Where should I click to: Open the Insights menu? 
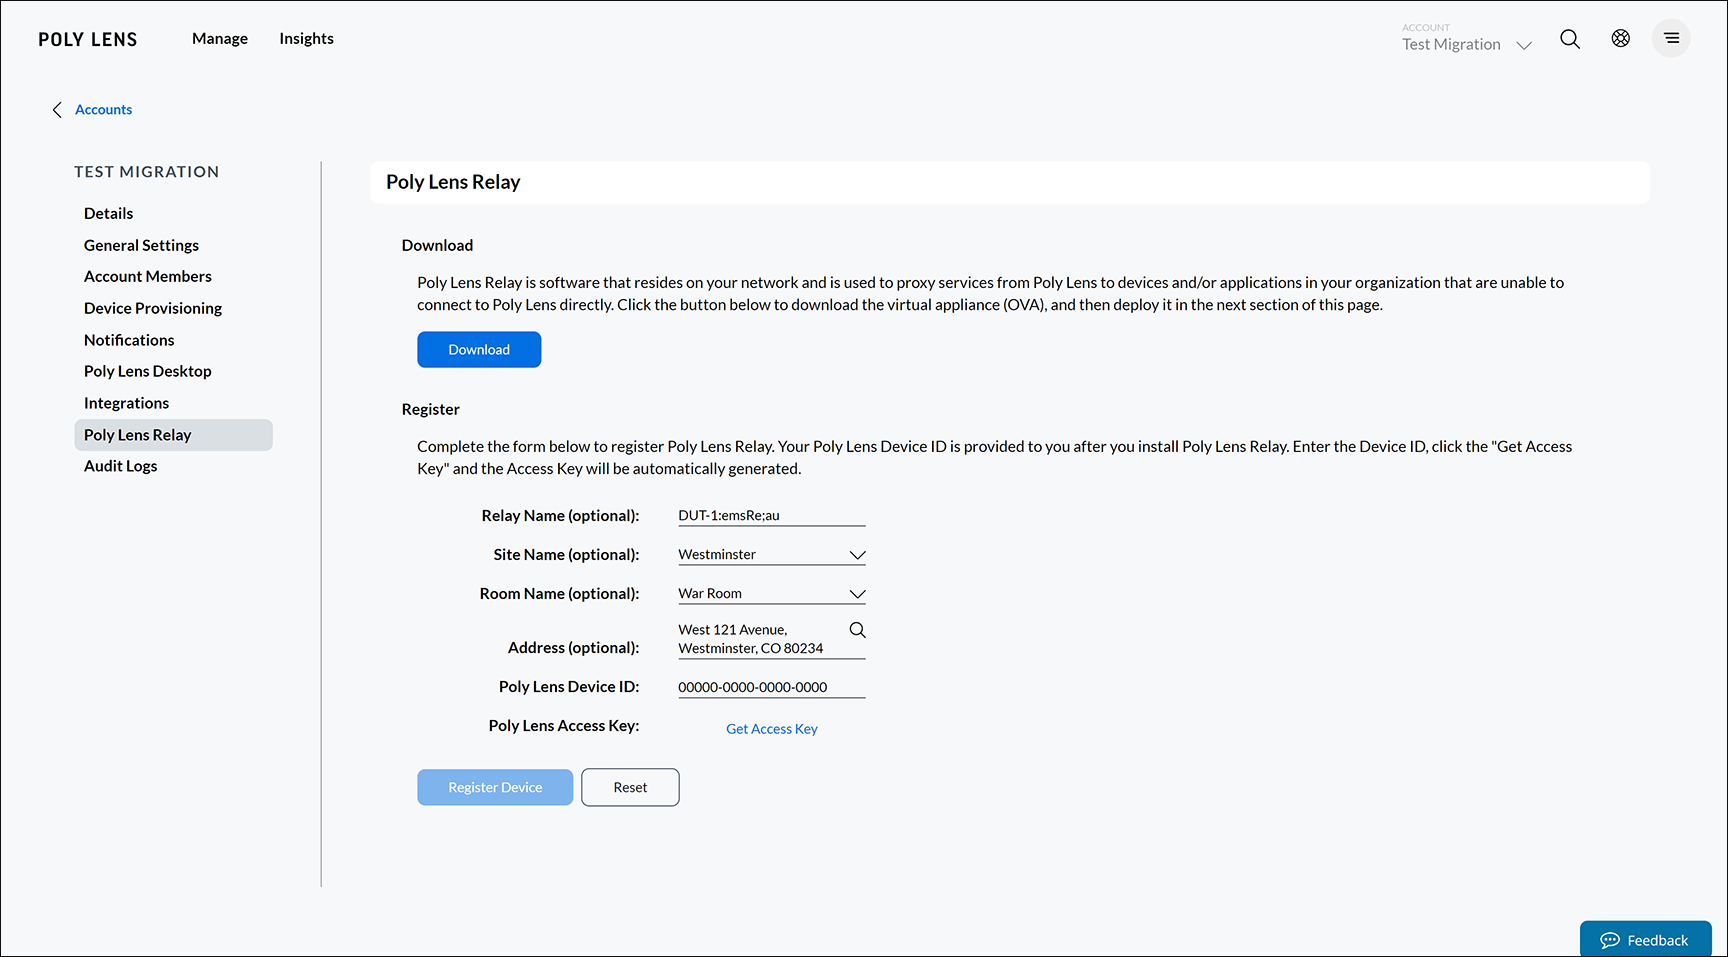pos(306,39)
